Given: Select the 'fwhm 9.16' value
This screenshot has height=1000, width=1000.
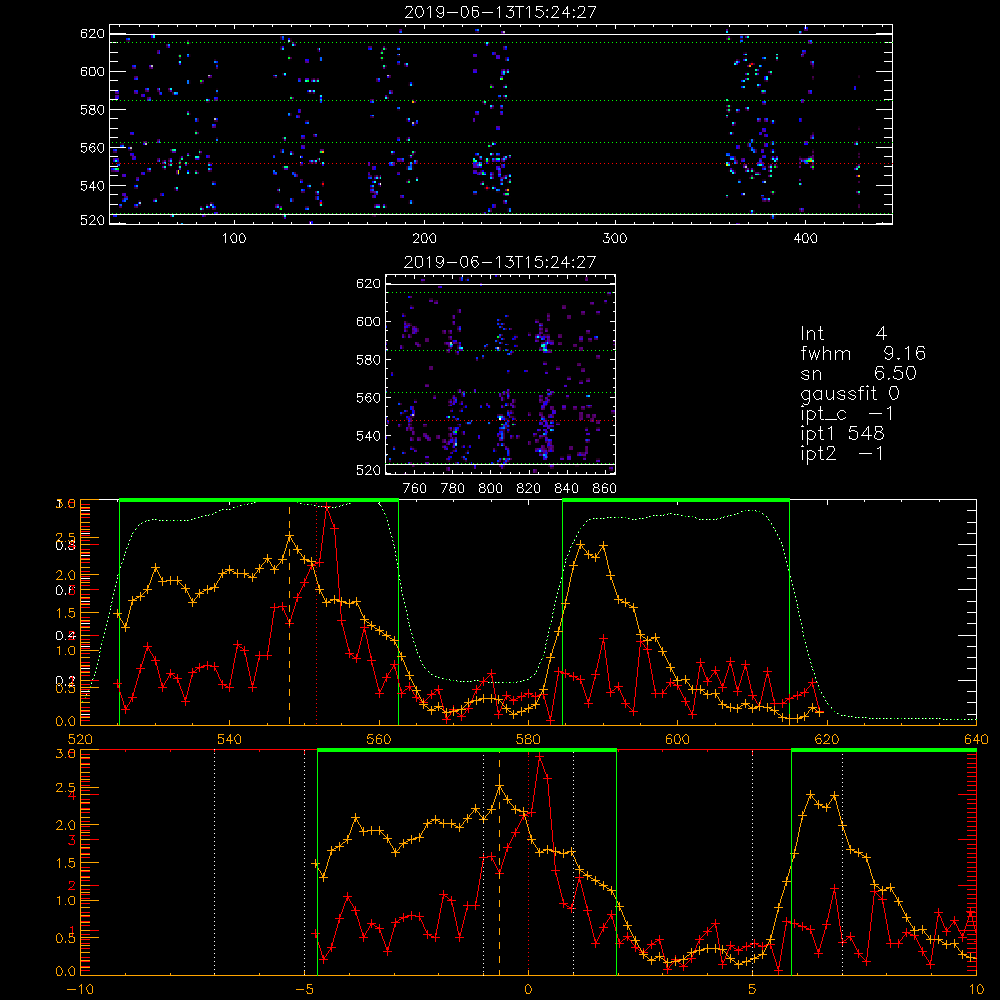Looking at the screenshot, I should pos(863,353).
